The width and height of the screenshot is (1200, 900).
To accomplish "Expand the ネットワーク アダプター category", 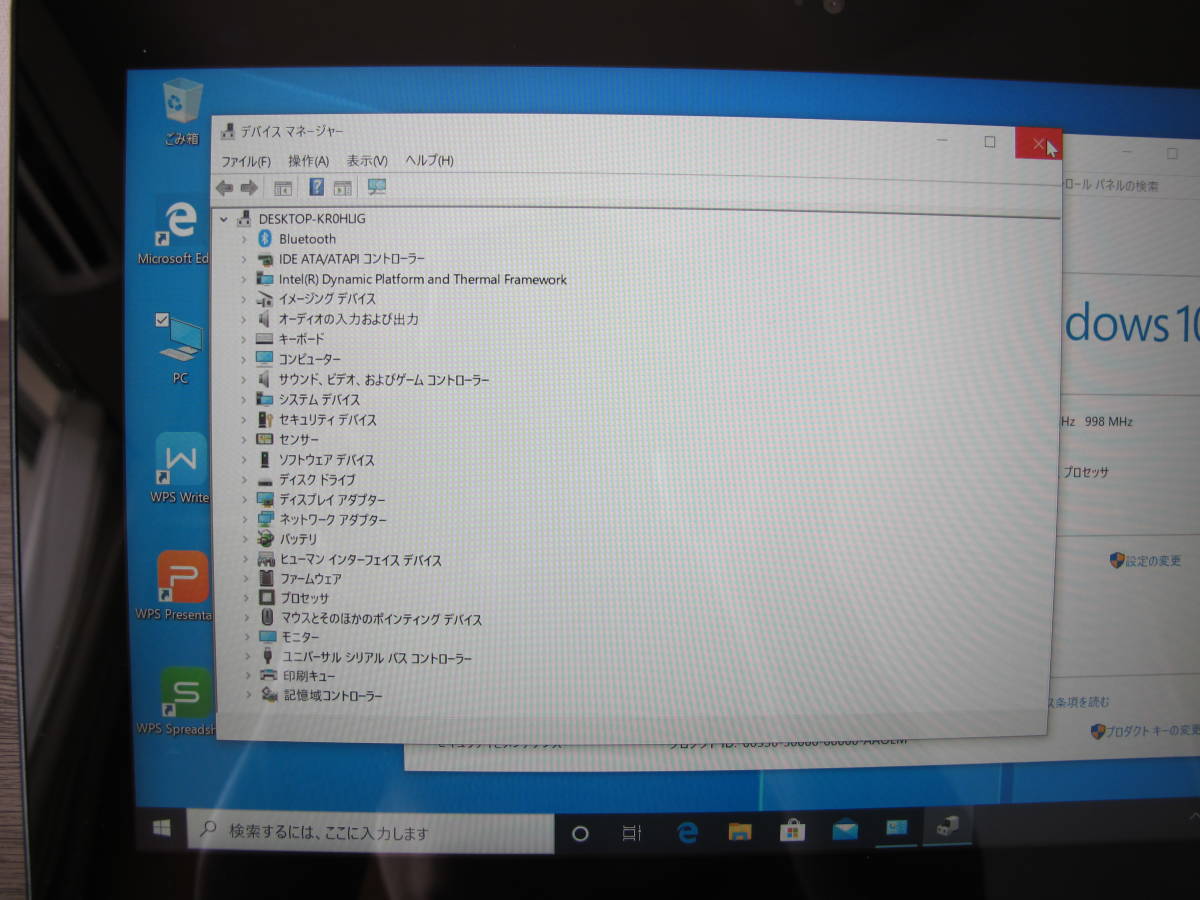I will (x=244, y=519).
